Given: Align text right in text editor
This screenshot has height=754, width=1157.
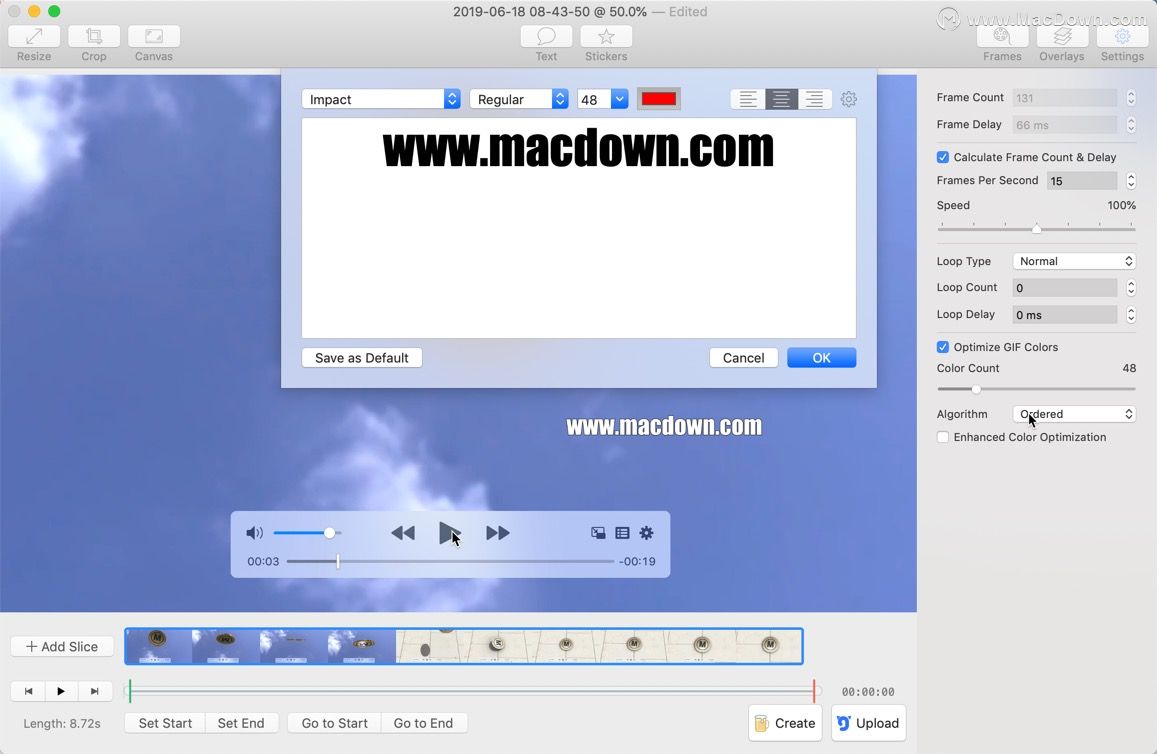Looking at the screenshot, I should point(815,99).
